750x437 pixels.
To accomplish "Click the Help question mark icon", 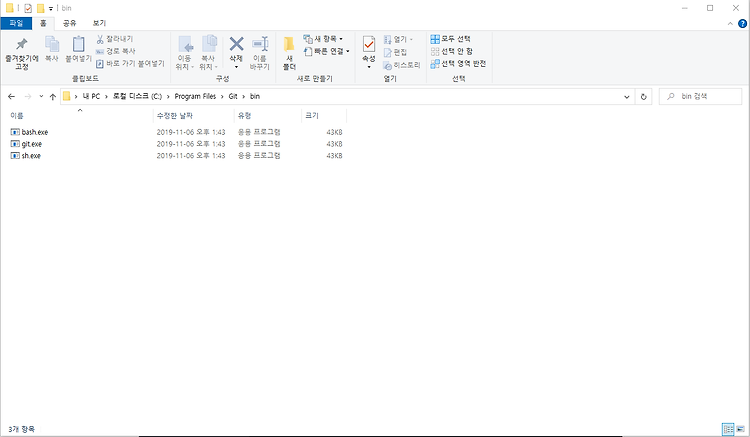I will pos(742,23).
